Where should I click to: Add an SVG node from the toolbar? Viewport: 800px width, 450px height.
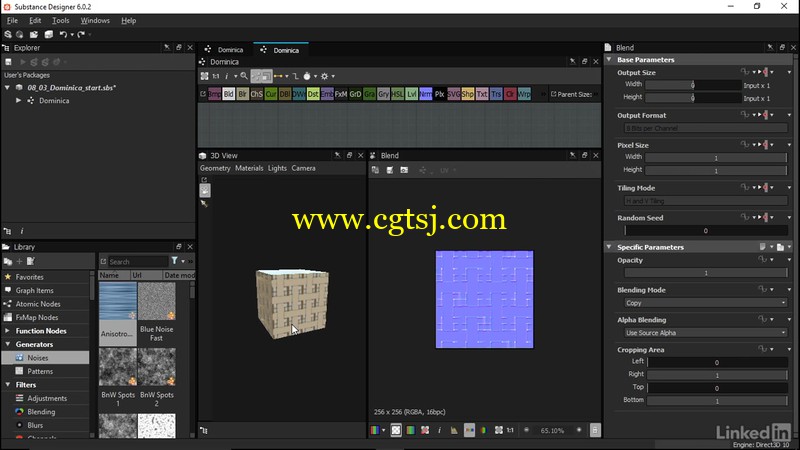(x=454, y=94)
